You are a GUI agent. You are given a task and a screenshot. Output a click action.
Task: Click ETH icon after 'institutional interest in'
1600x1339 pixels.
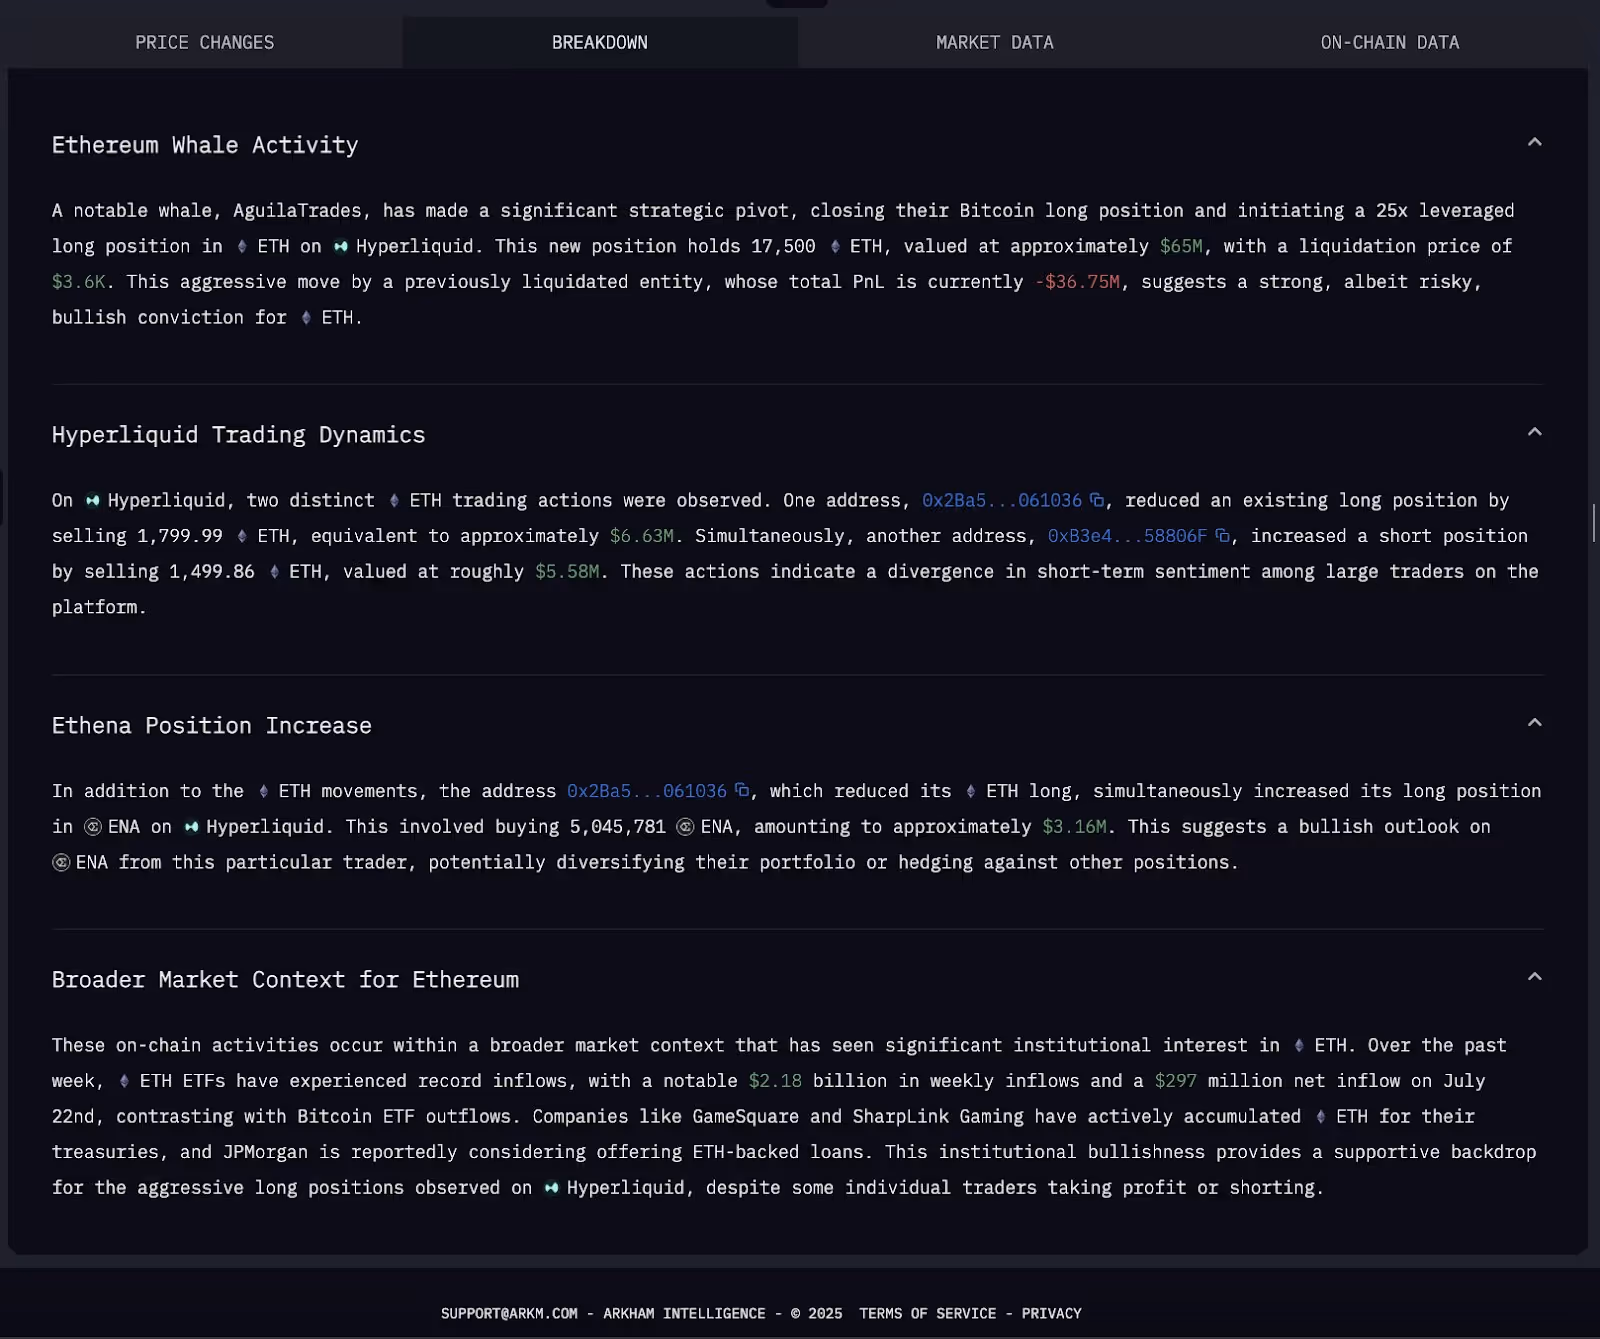pyautogui.click(x=1299, y=1045)
